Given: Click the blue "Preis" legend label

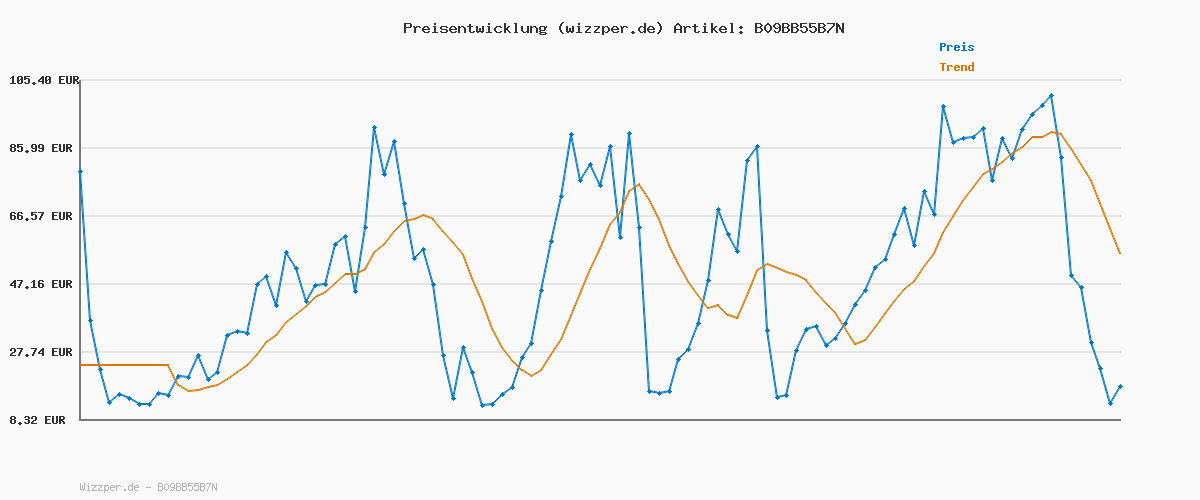Looking at the screenshot, I should coord(956,47).
